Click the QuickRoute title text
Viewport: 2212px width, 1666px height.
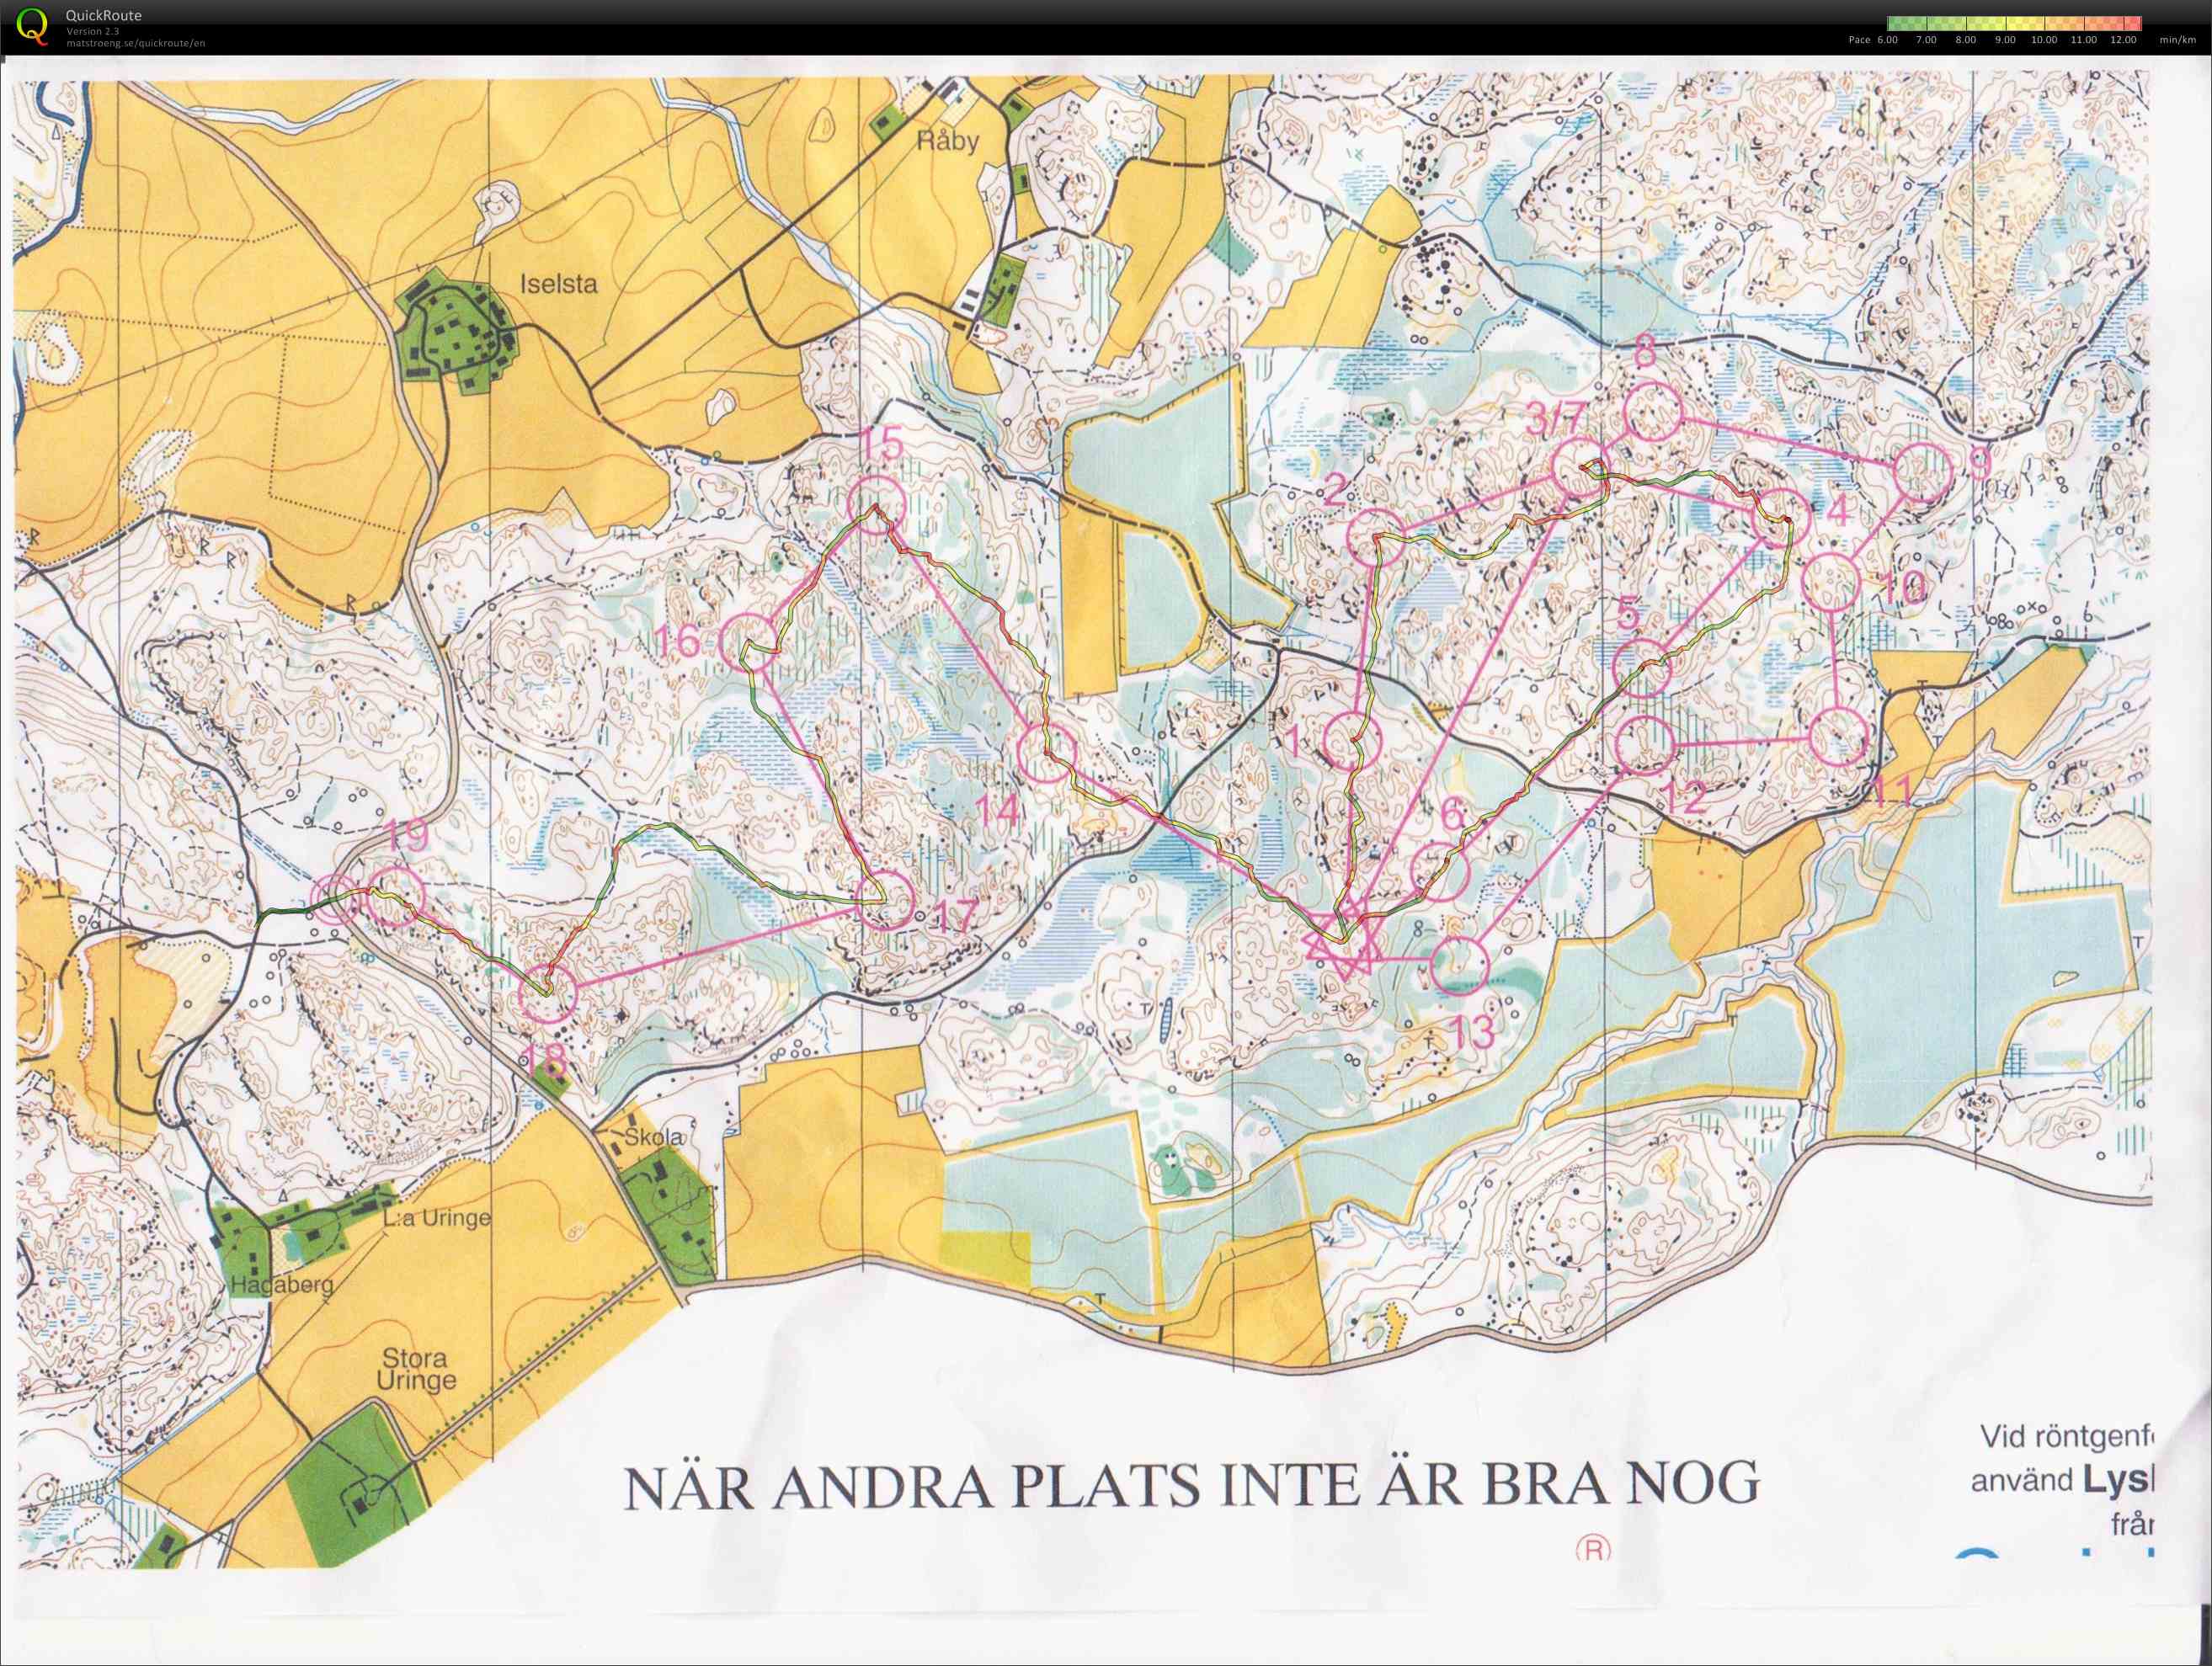click(x=103, y=15)
